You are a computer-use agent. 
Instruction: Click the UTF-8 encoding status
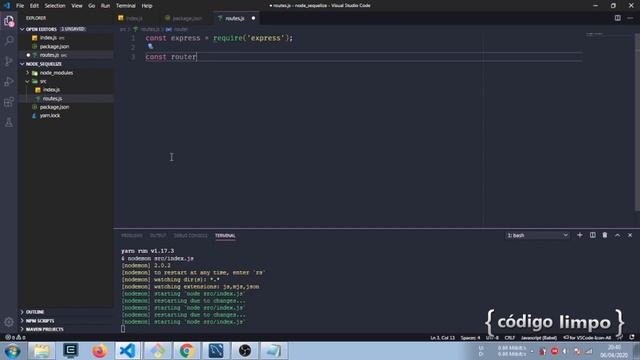click(492, 338)
